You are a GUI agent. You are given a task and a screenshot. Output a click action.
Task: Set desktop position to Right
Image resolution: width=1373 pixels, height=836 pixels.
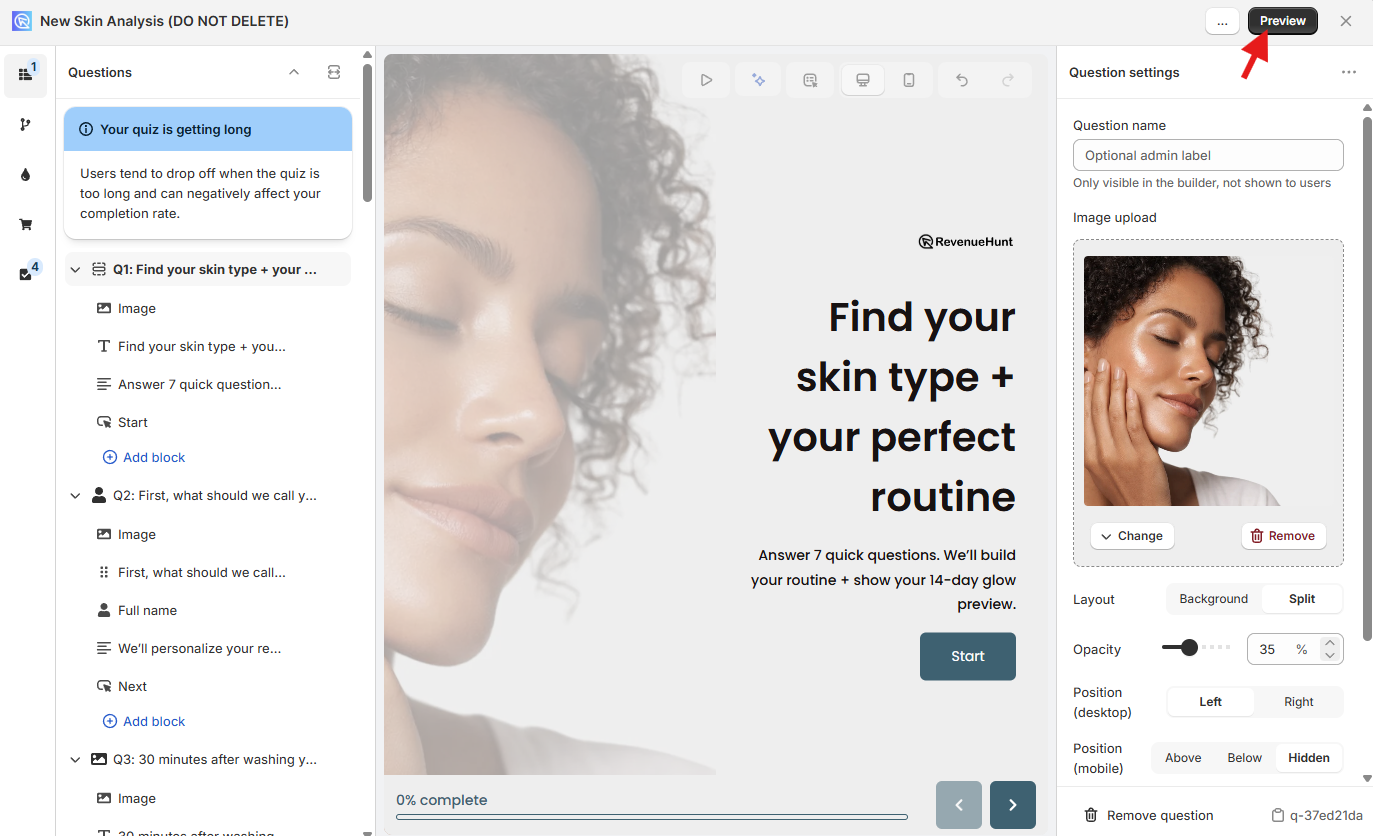click(1299, 702)
